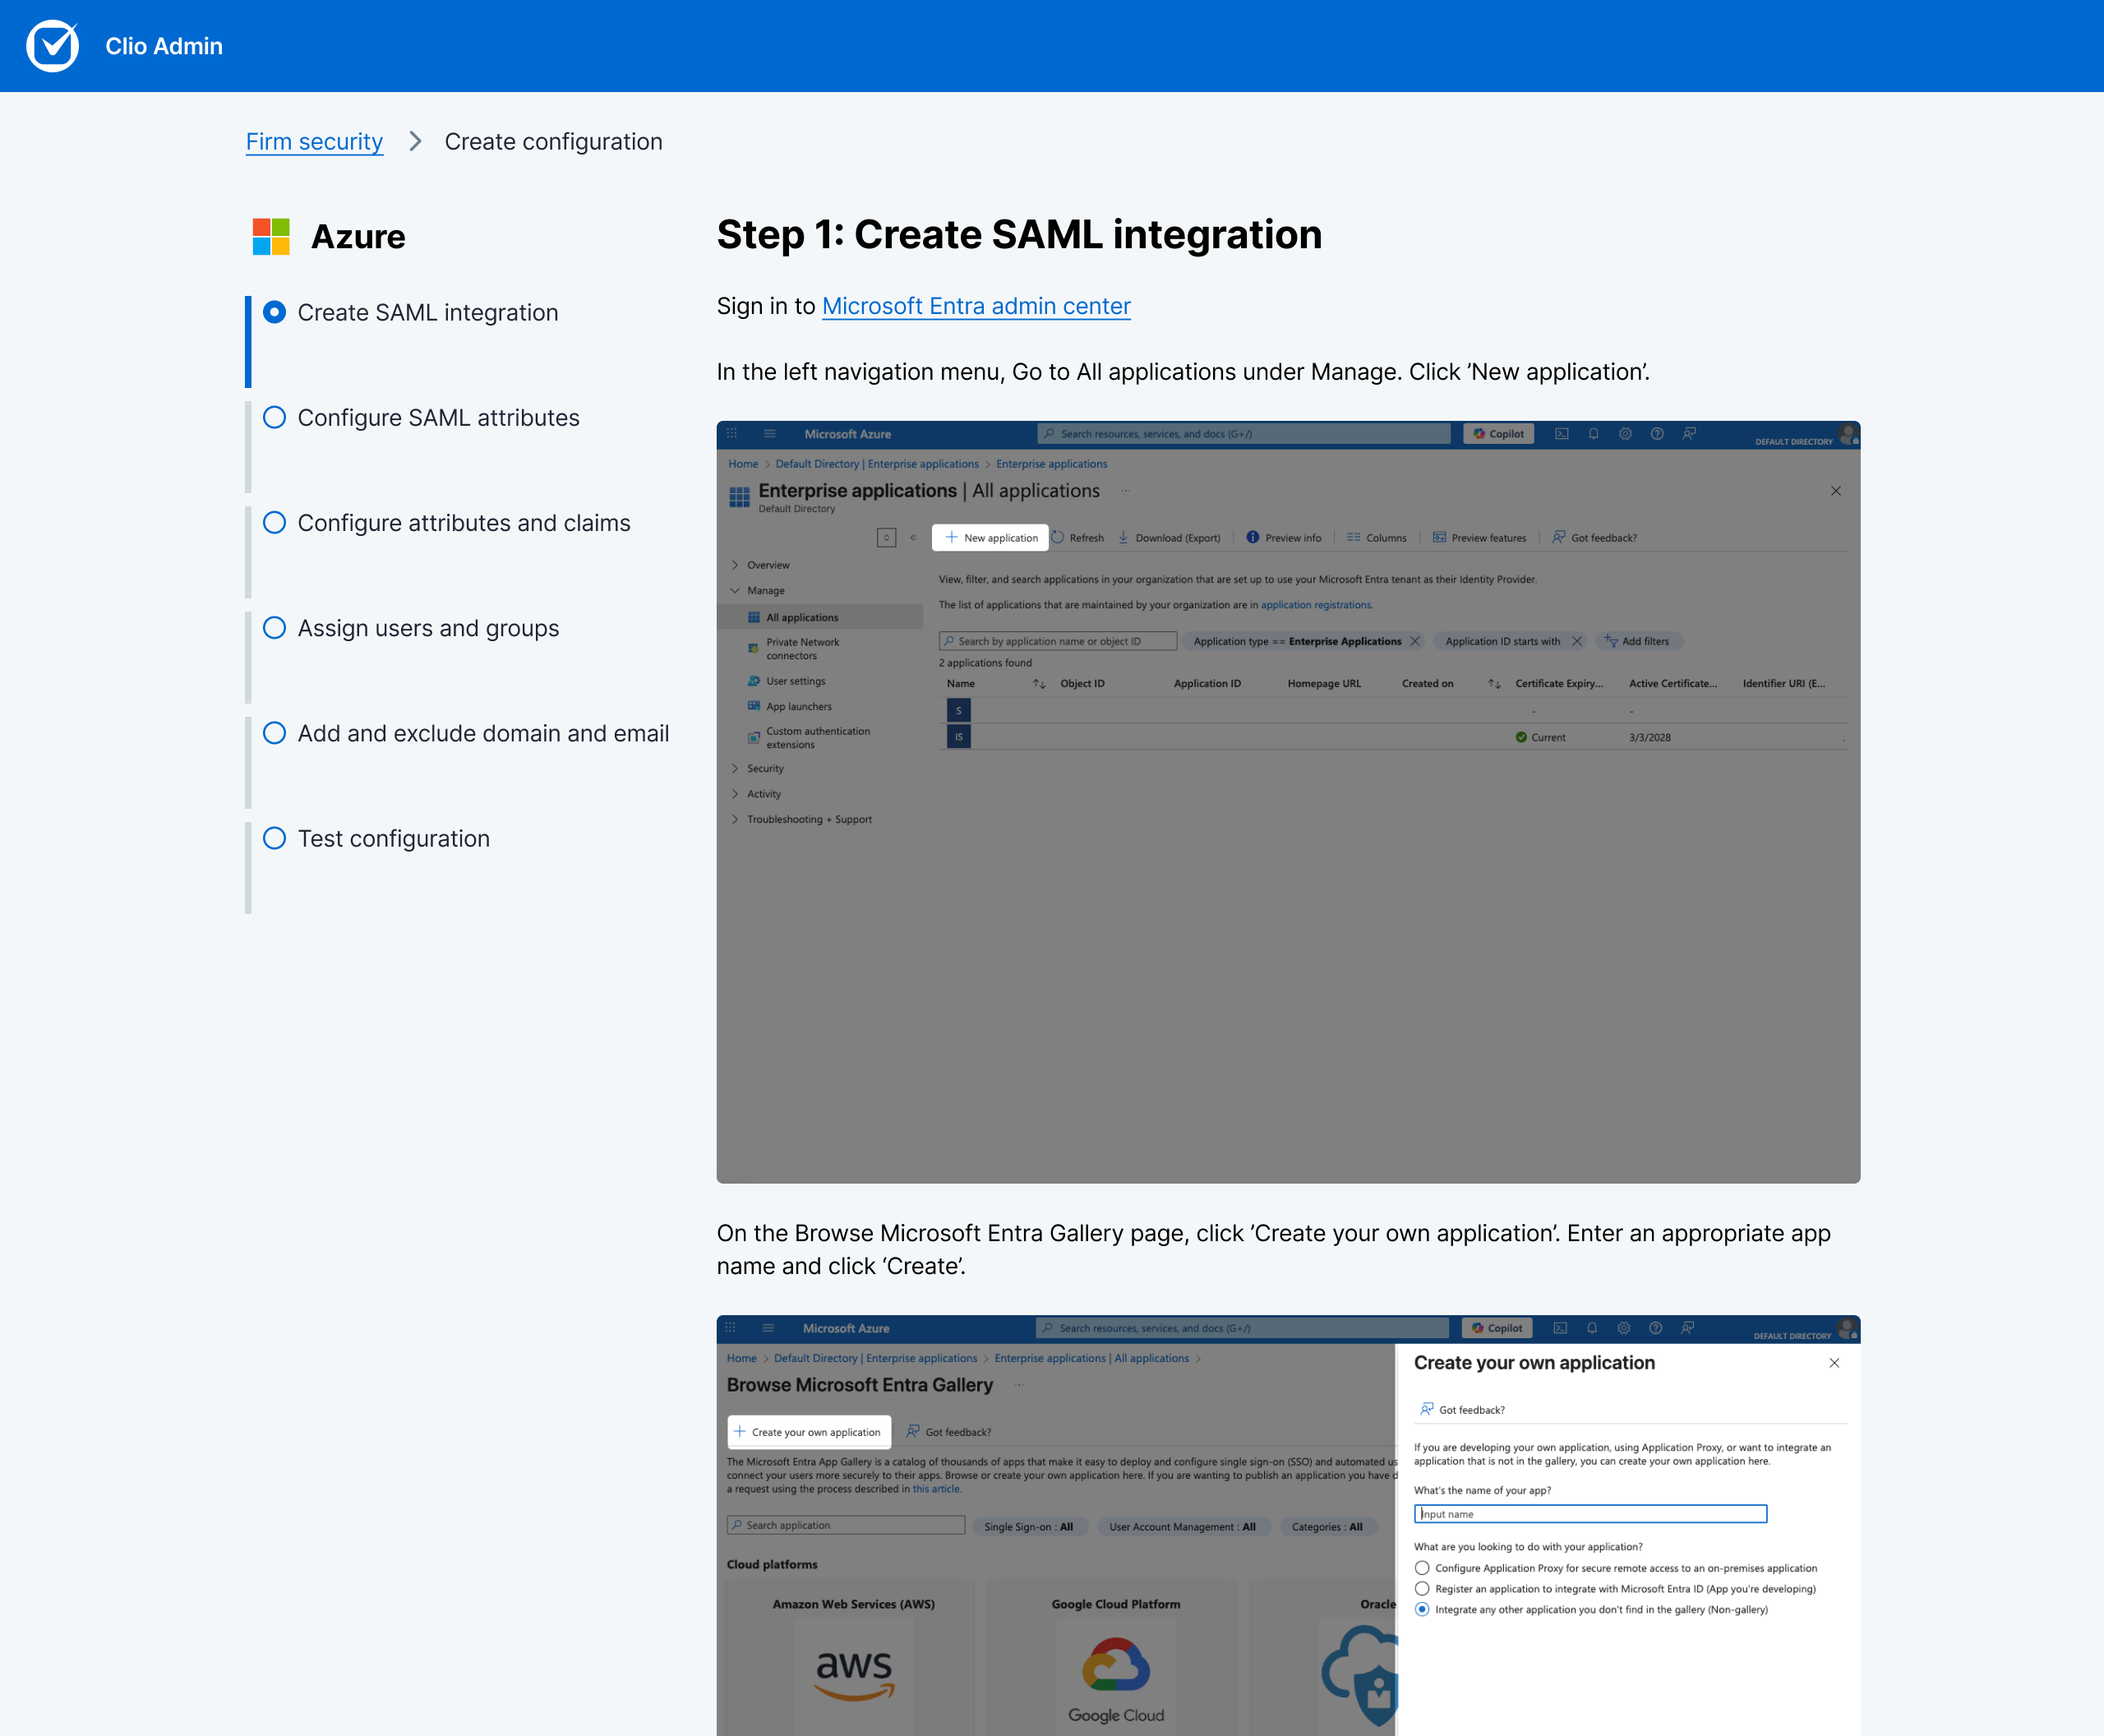The height and width of the screenshot is (1736, 2104).
Task: Click Search application box in gallery screenshot
Action: (846, 1525)
